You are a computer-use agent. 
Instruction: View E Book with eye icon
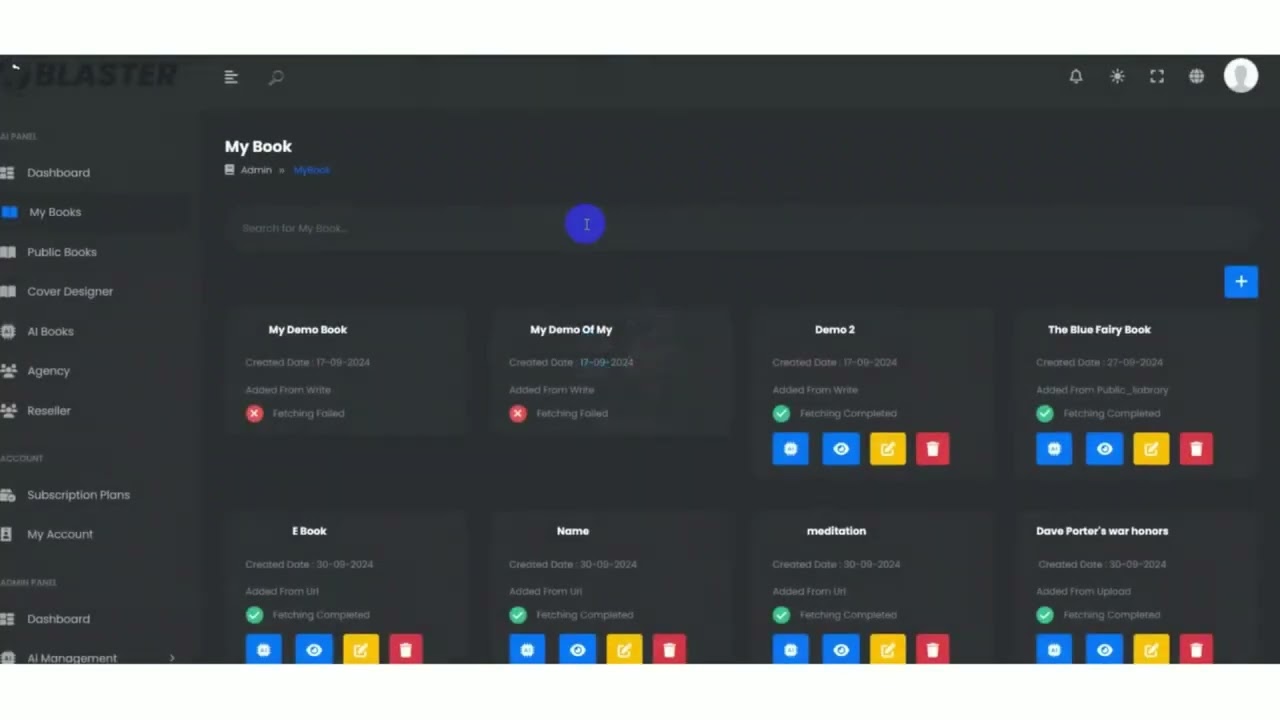[314, 649]
